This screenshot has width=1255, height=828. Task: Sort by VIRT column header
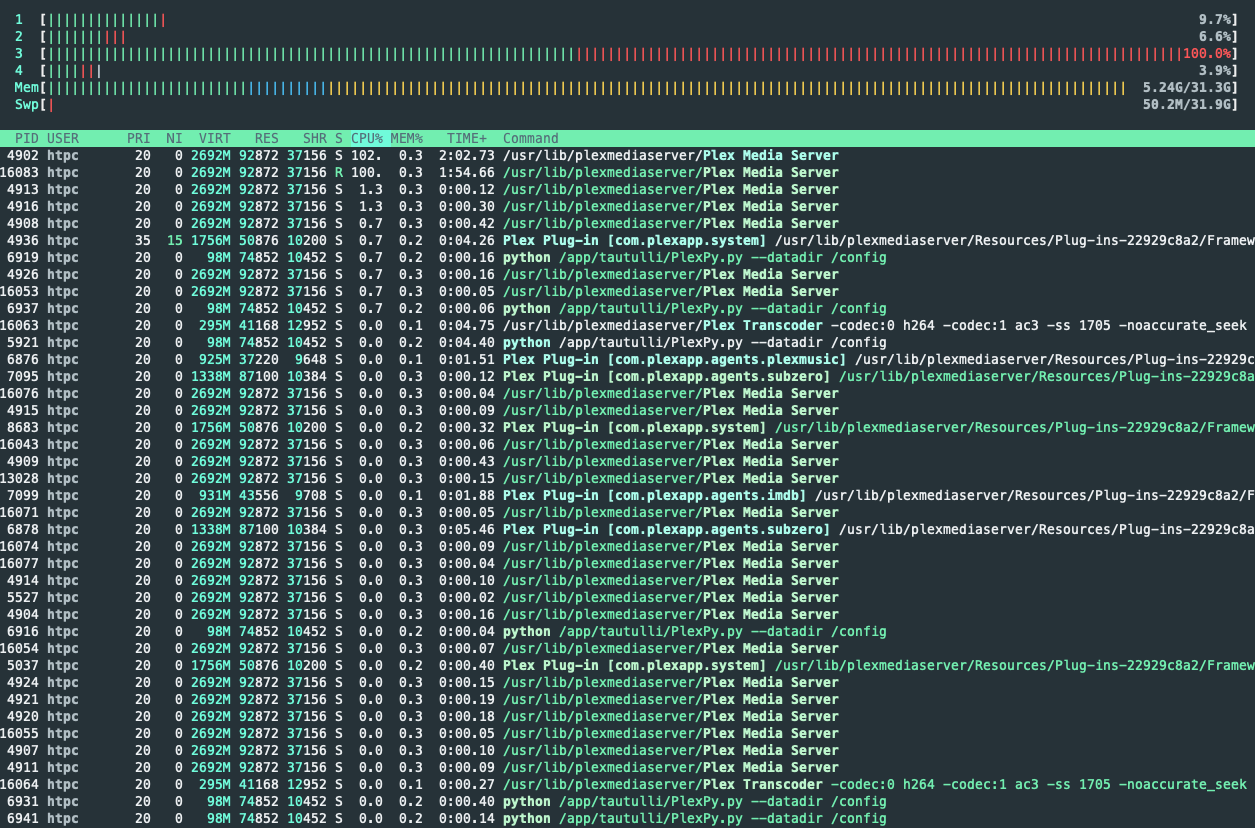(x=214, y=138)
